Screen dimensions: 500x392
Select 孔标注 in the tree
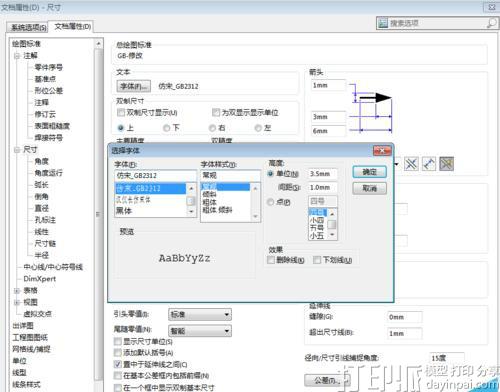[x=45, y=220]
